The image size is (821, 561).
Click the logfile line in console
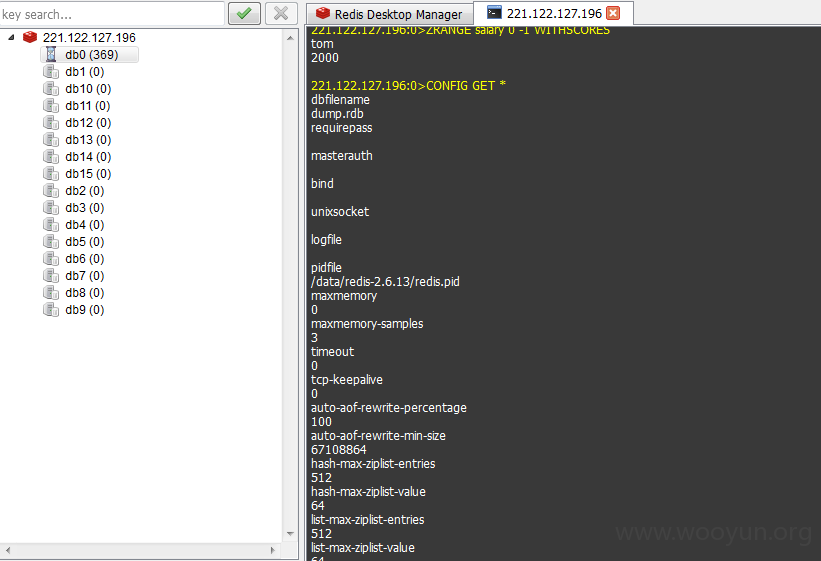point(326,239)
